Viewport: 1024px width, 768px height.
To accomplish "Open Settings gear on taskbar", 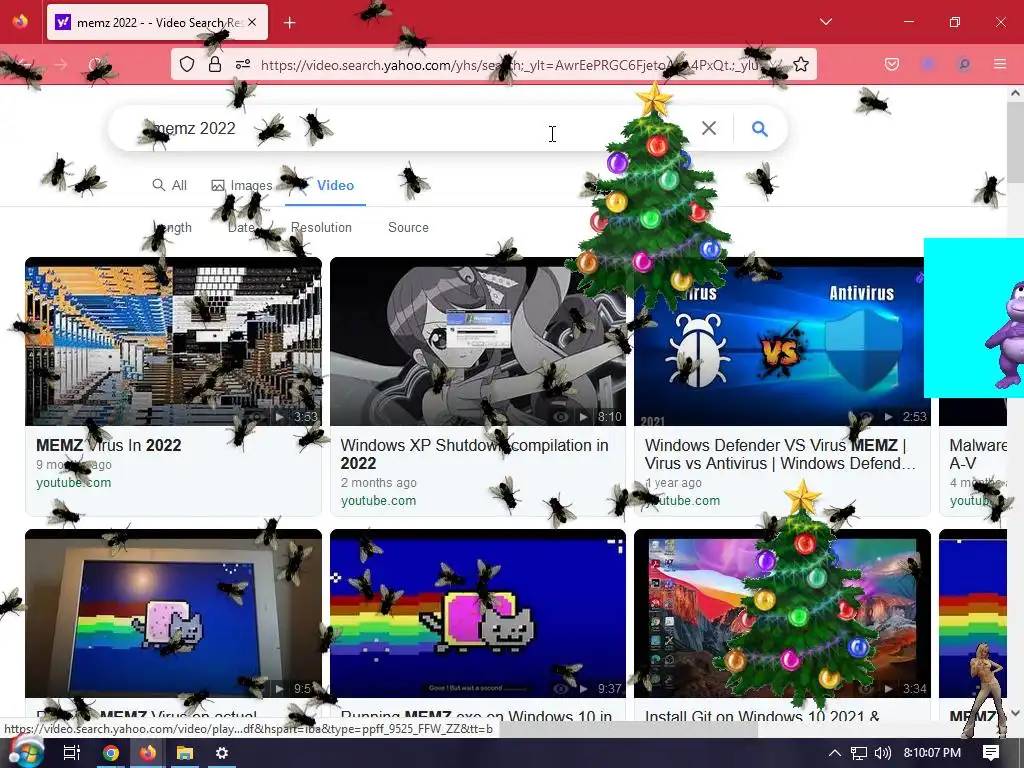I will (x=222, y=753).
